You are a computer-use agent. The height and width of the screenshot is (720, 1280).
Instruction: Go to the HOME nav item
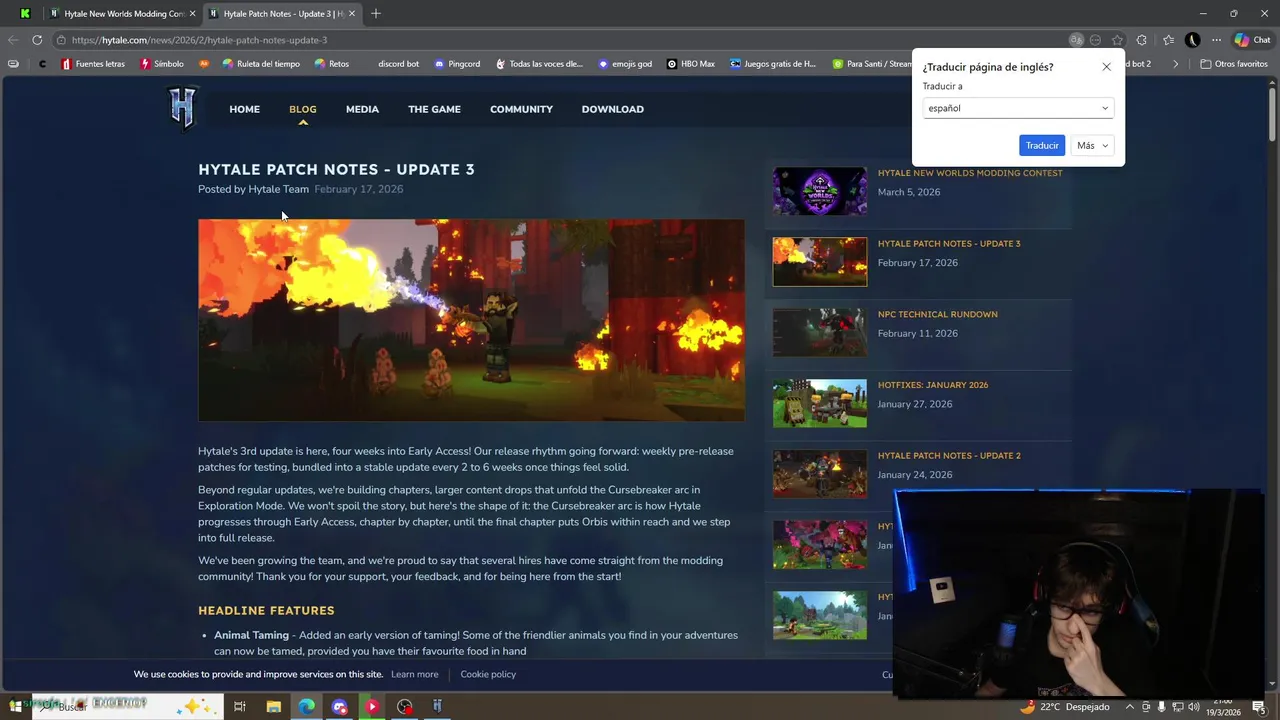coord(244,109)
